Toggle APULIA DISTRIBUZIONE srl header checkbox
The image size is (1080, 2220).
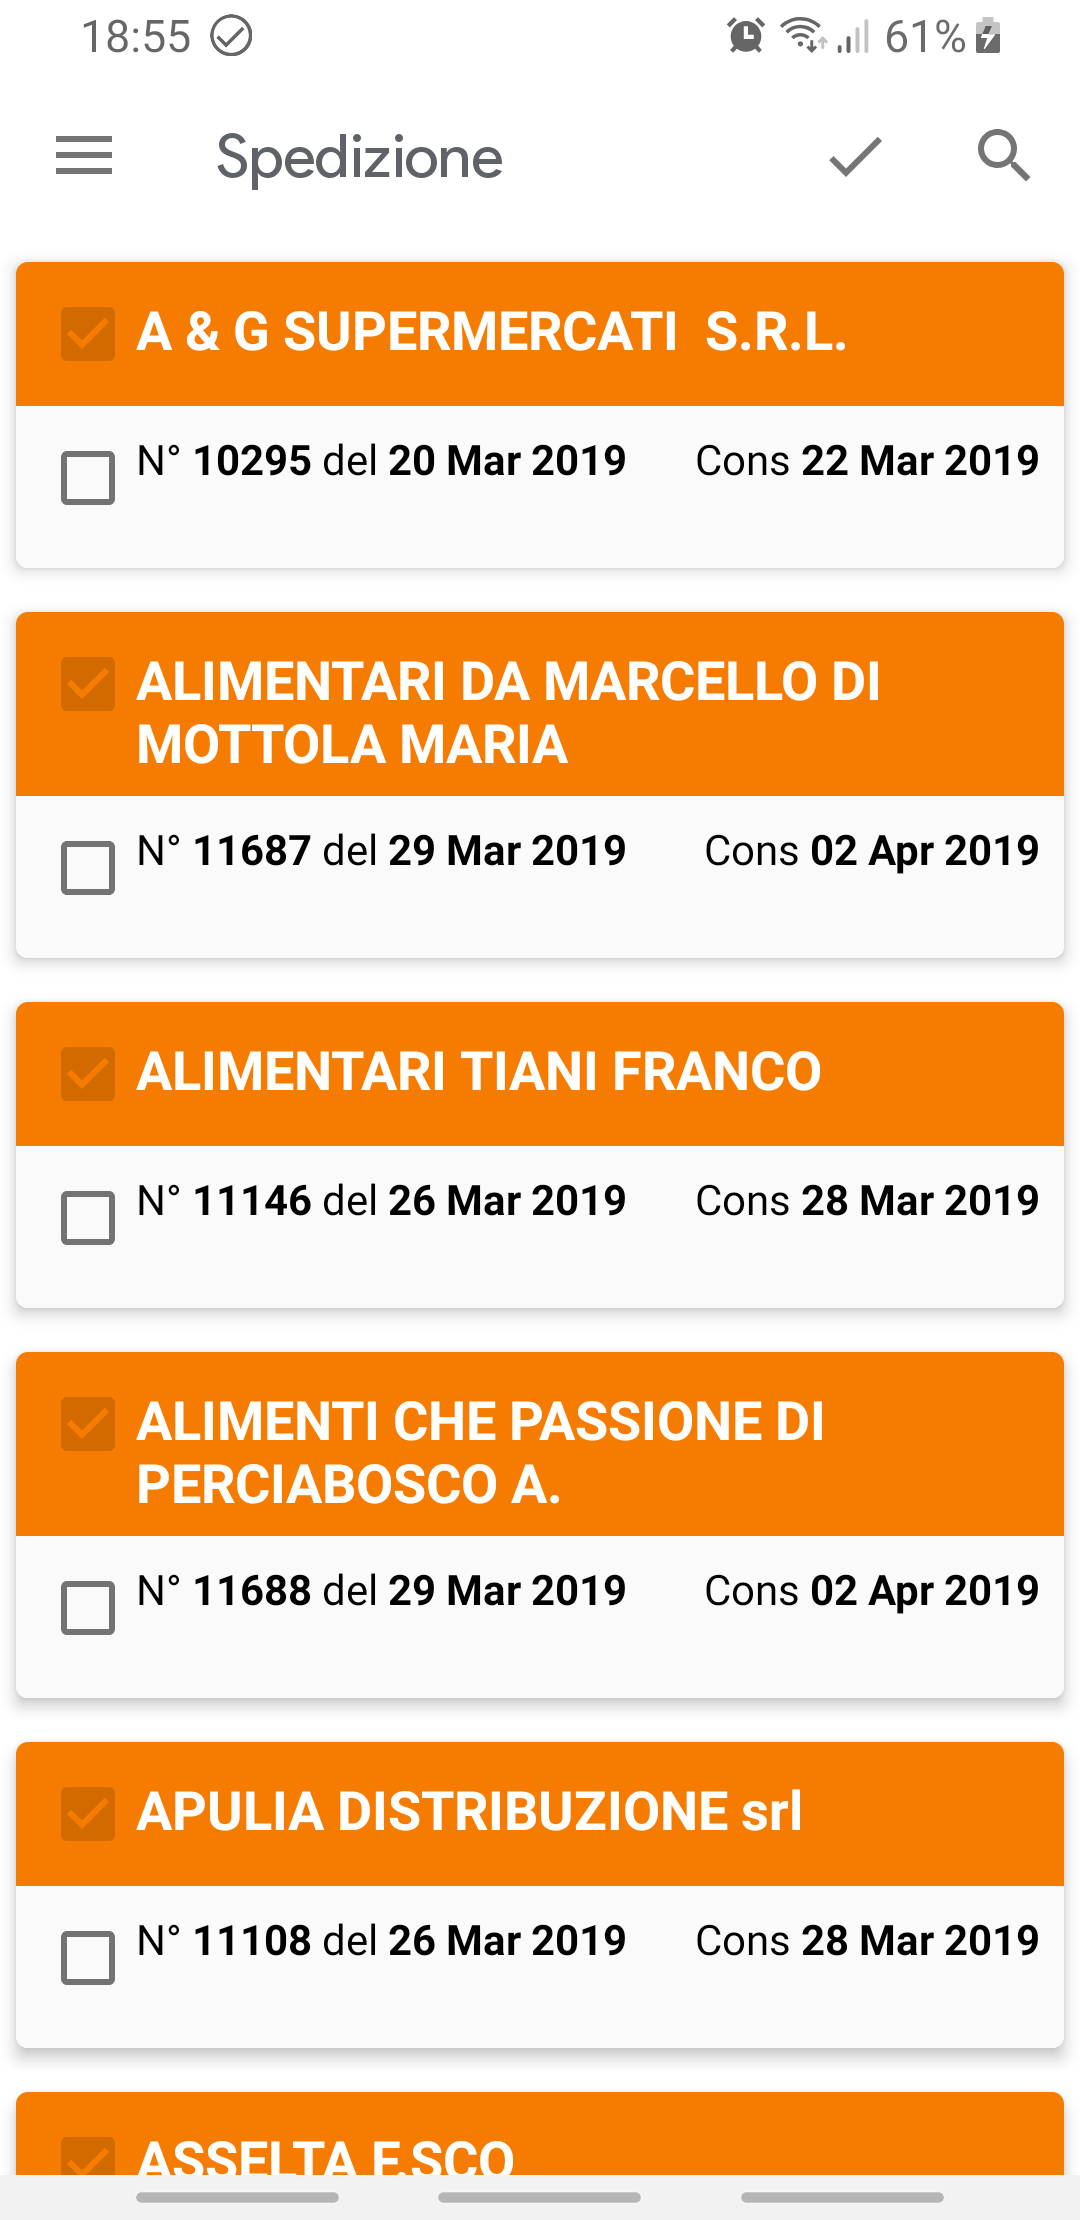click(88, 1814)
